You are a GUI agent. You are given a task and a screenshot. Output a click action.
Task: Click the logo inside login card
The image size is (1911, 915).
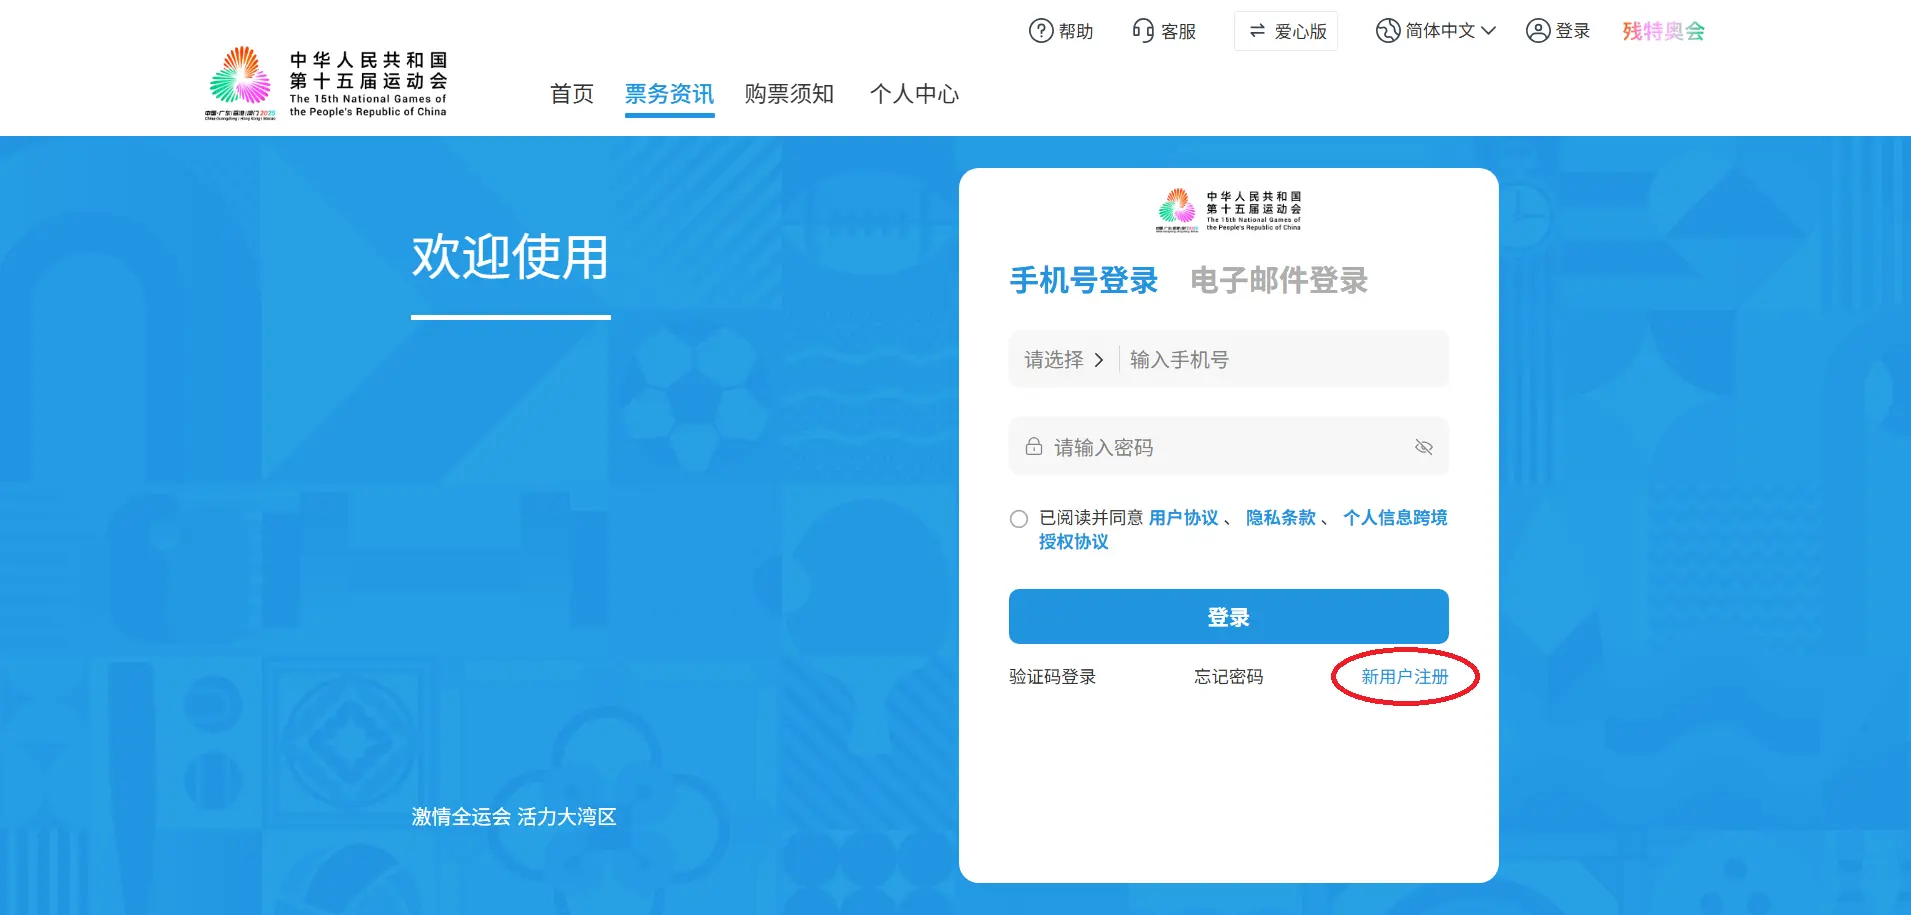click(1229, 210)
